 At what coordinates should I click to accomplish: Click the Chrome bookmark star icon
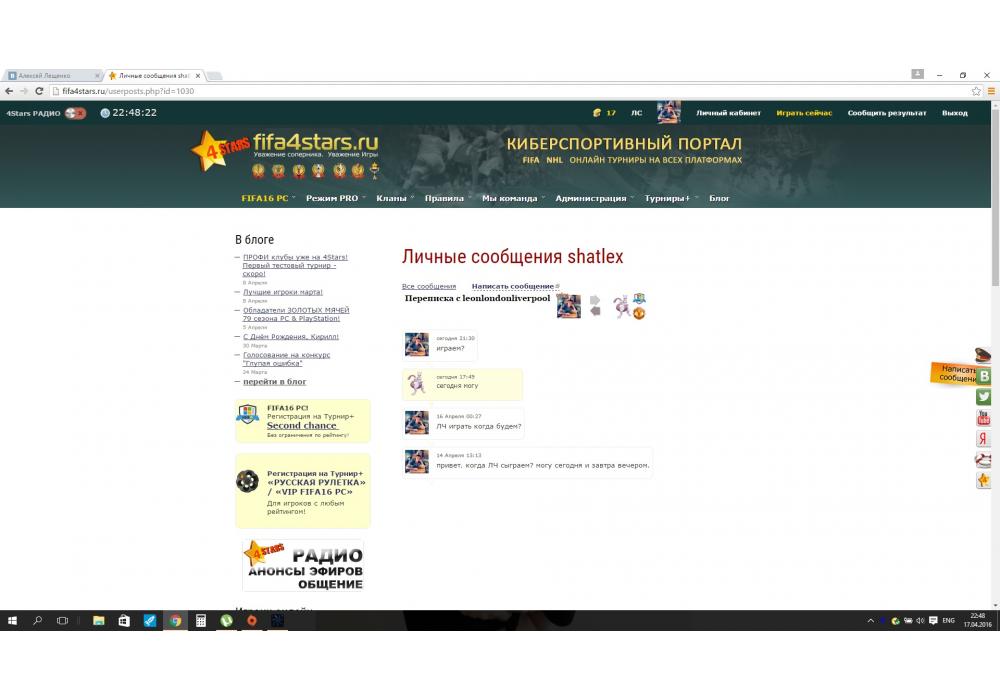coord(976,91)
